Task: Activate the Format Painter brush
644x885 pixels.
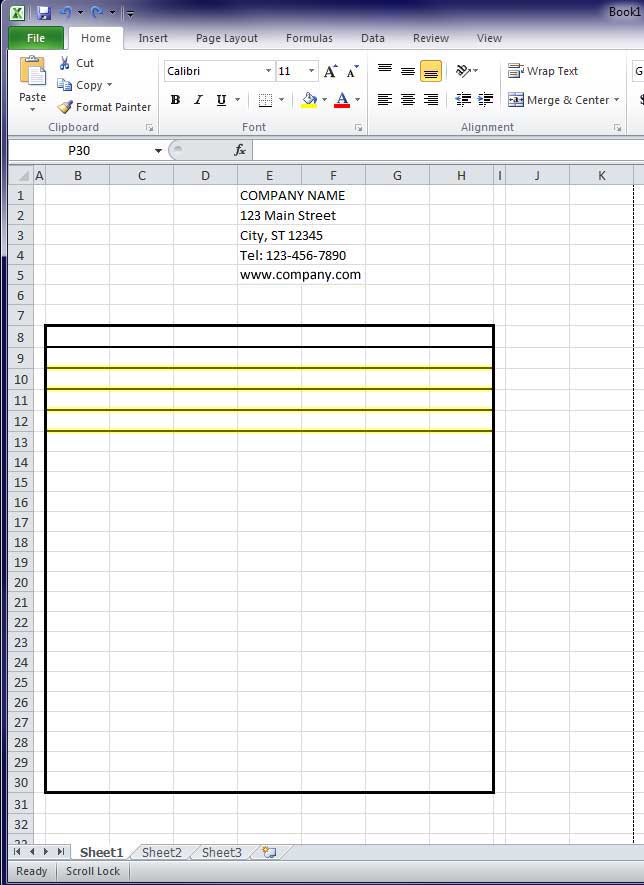Action: [65, 107]
